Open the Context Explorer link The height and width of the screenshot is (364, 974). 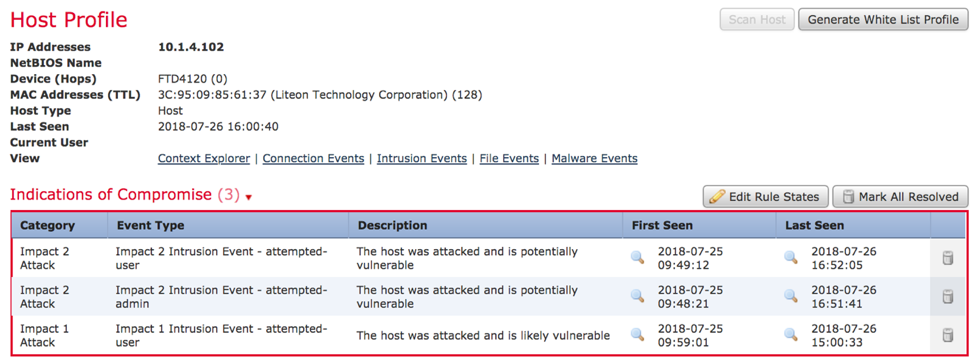204,158
